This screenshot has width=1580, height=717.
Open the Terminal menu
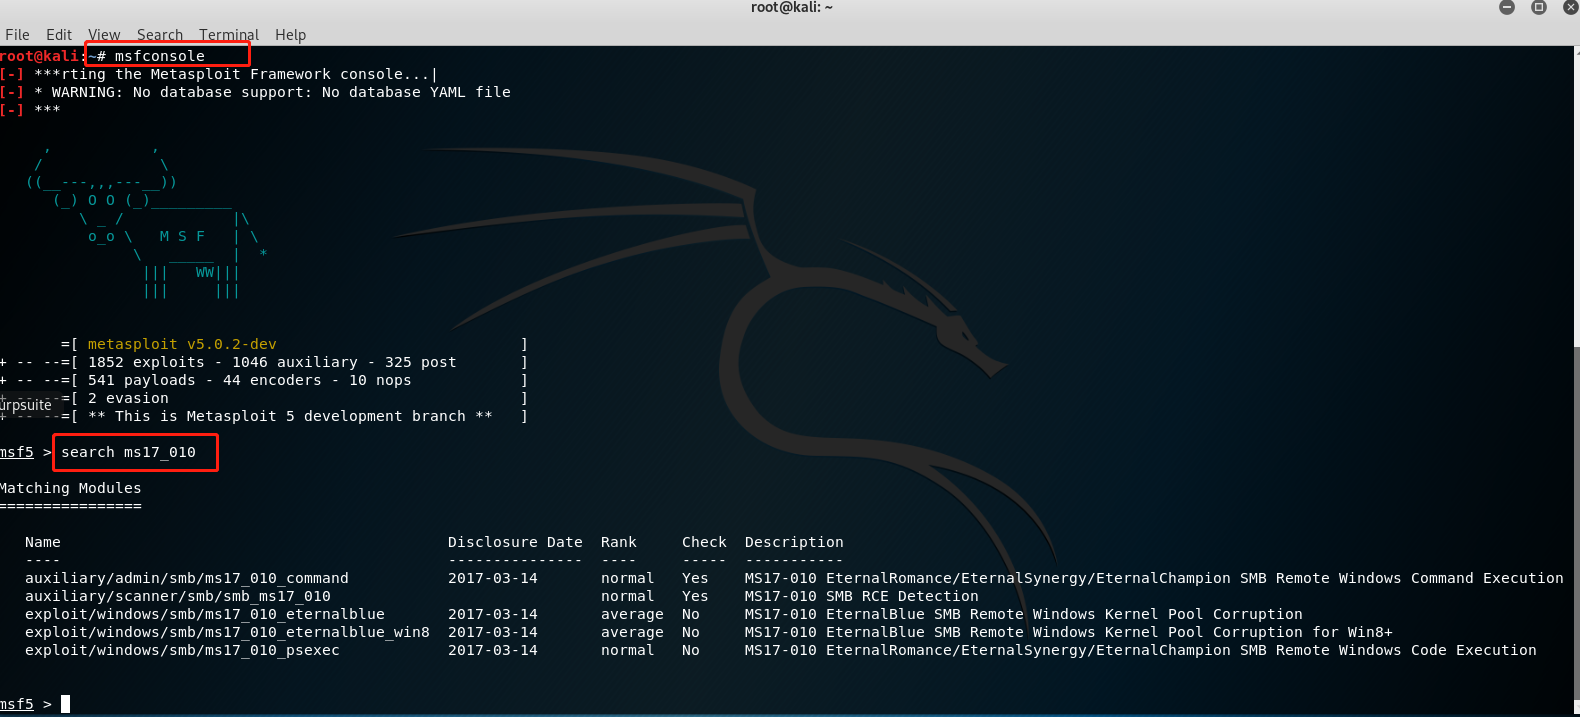tap(229, 34)
